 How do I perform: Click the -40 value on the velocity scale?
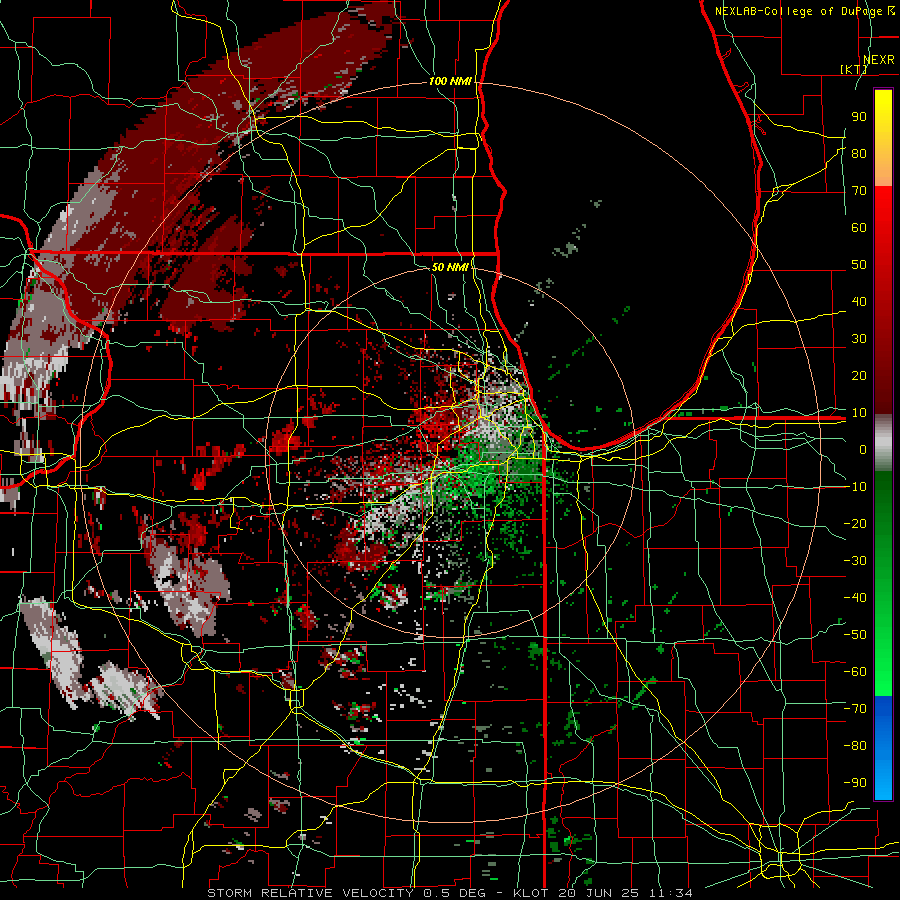[856, 598]
